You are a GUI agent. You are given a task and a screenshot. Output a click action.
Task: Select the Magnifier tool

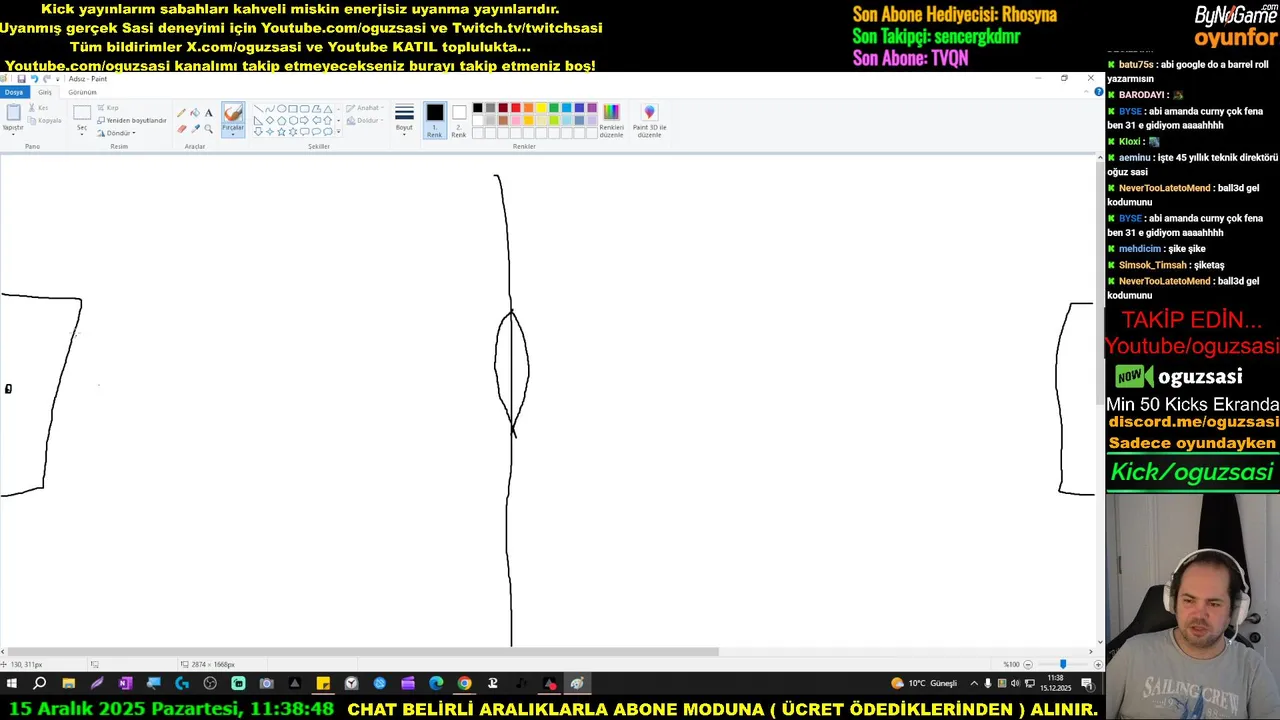pyautogui.click(x=209, y=129)
